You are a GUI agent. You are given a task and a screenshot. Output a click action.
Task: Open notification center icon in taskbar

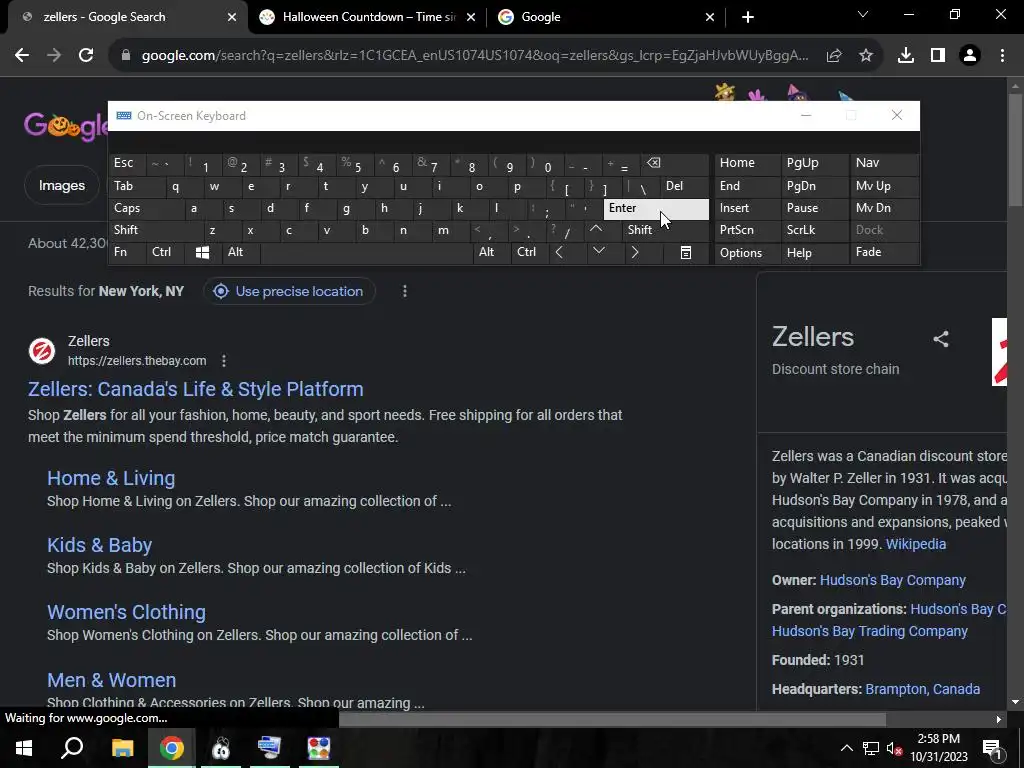tap(992, 748)
